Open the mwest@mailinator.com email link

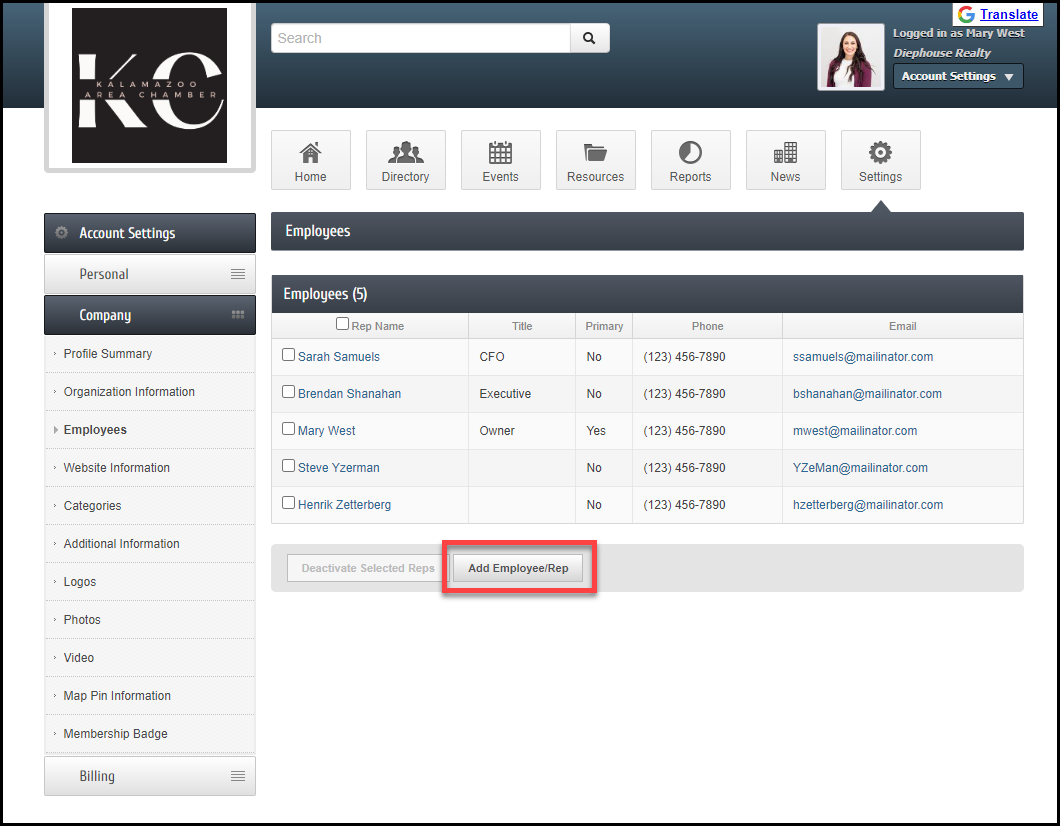point(855,431)
